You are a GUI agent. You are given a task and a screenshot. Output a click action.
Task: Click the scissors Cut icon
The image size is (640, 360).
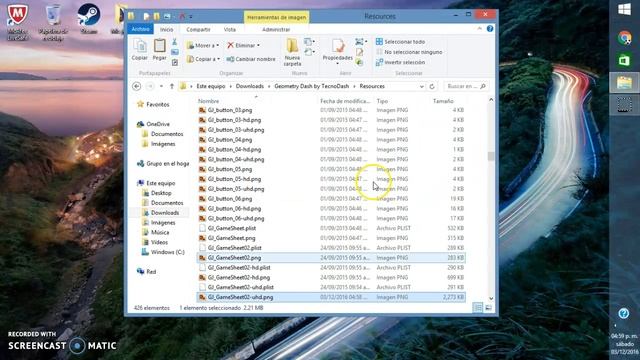pos(175,42)
